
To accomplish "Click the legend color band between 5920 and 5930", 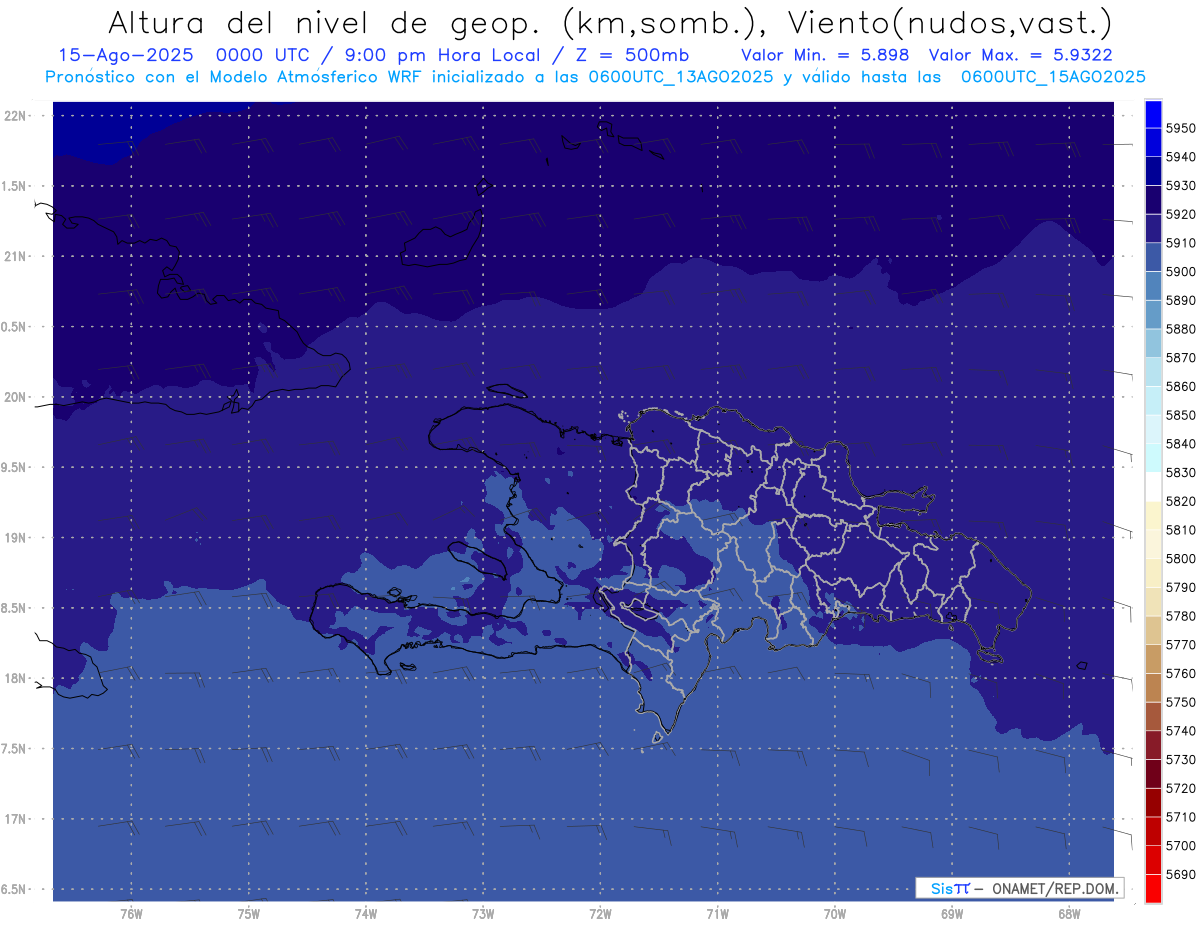I will coord(1153,200).
